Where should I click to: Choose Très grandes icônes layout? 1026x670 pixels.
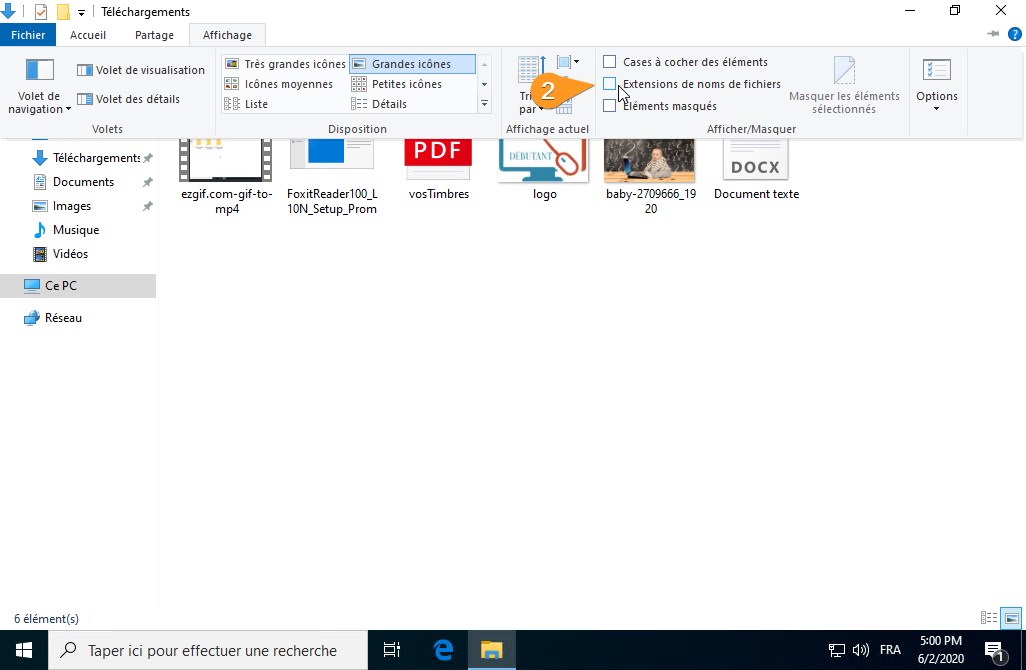[285, 63]
